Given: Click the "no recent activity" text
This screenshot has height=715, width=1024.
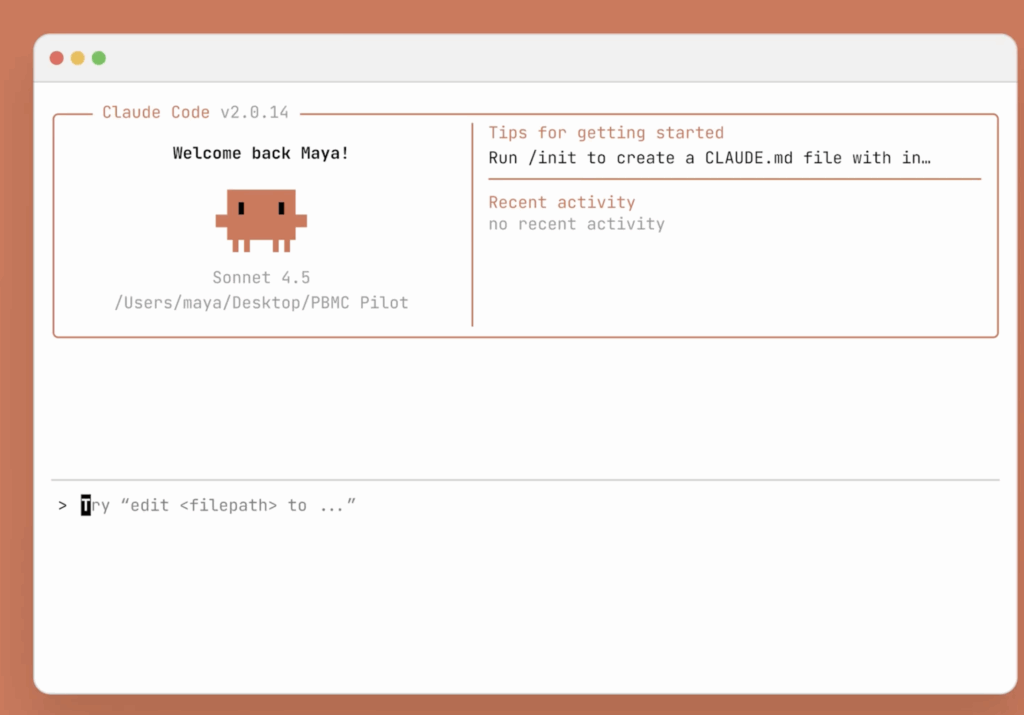Looking at the screenshot, I should point(576,224).
